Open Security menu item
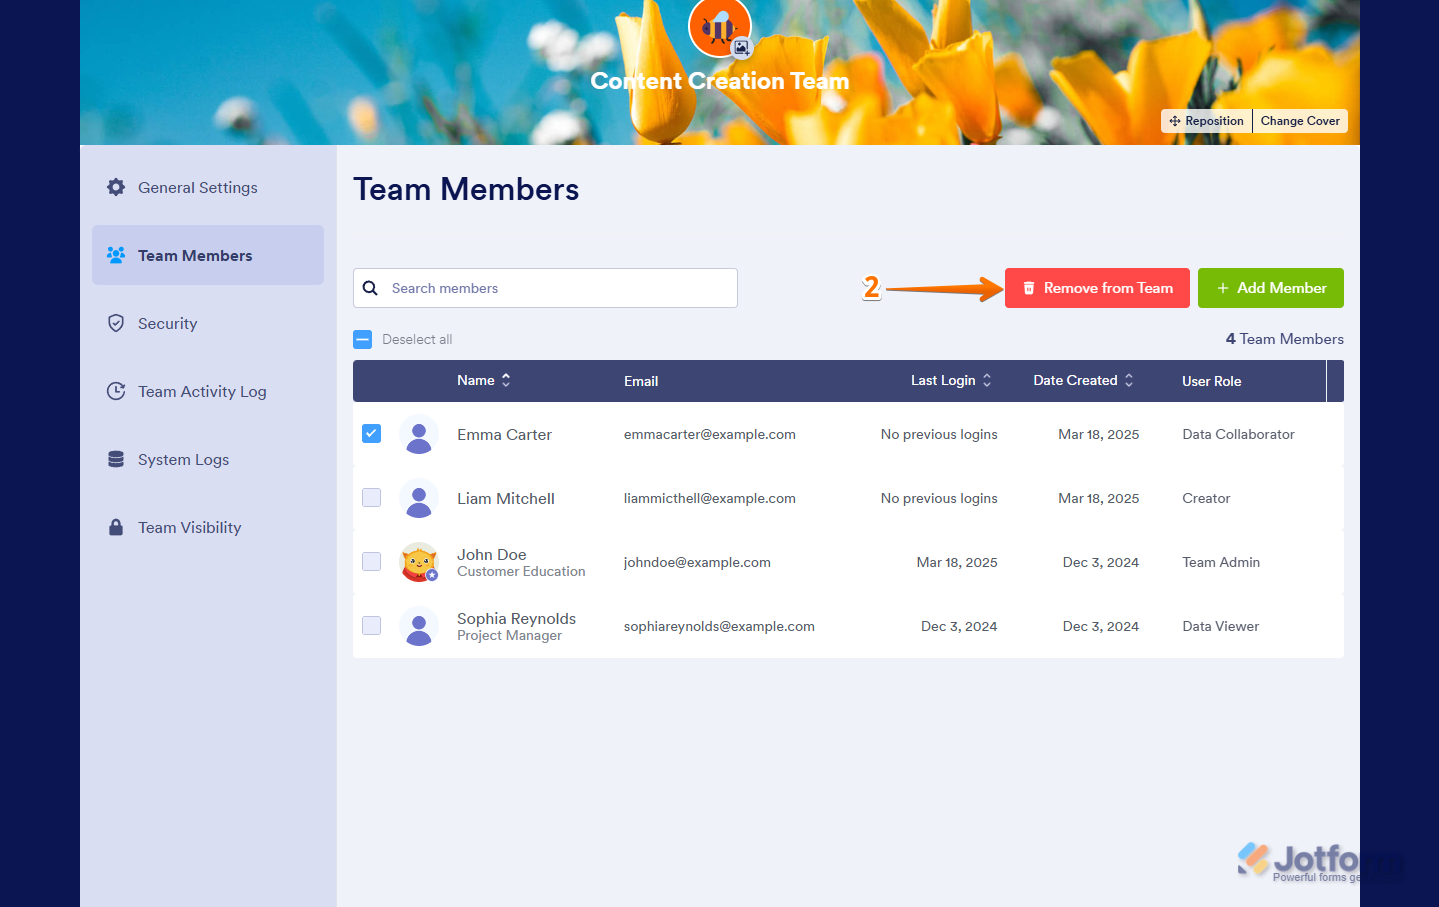This screenshot has width=1439, height=907. point(208,323)
